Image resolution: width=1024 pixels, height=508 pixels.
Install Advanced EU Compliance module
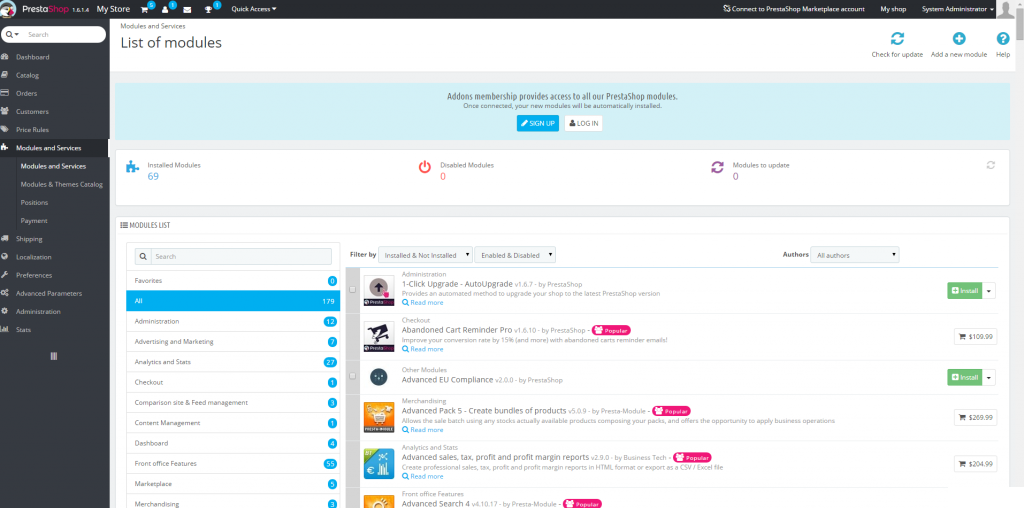click(965, 377)
